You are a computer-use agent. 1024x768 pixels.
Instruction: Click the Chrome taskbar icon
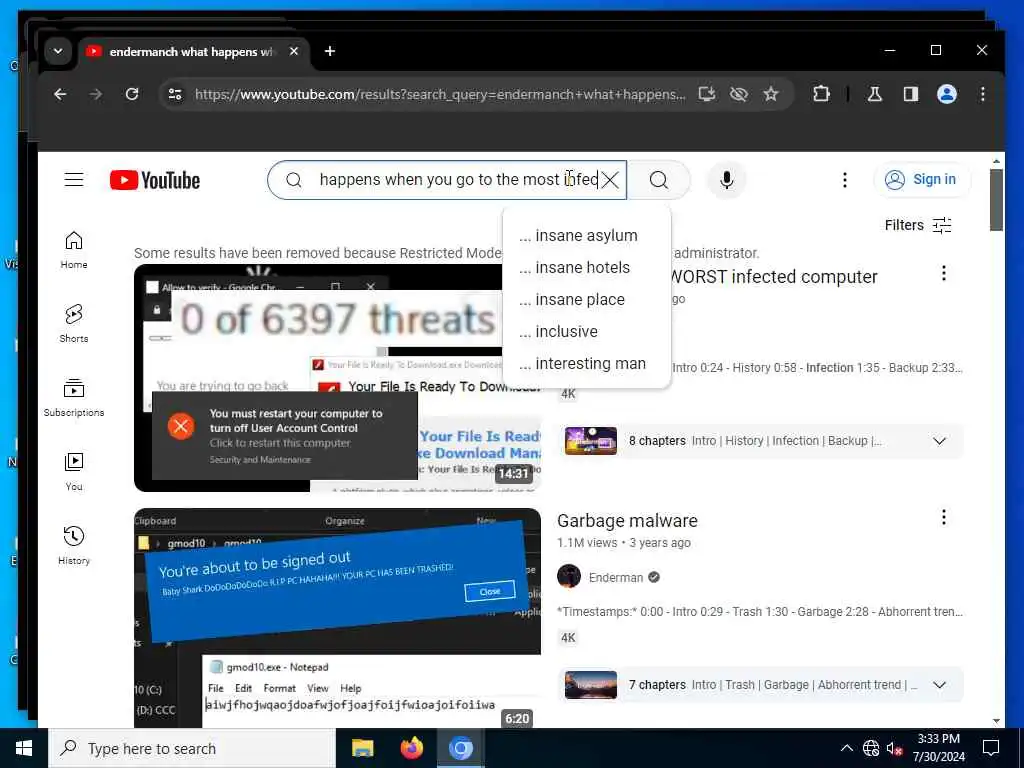tap(460, 748)
